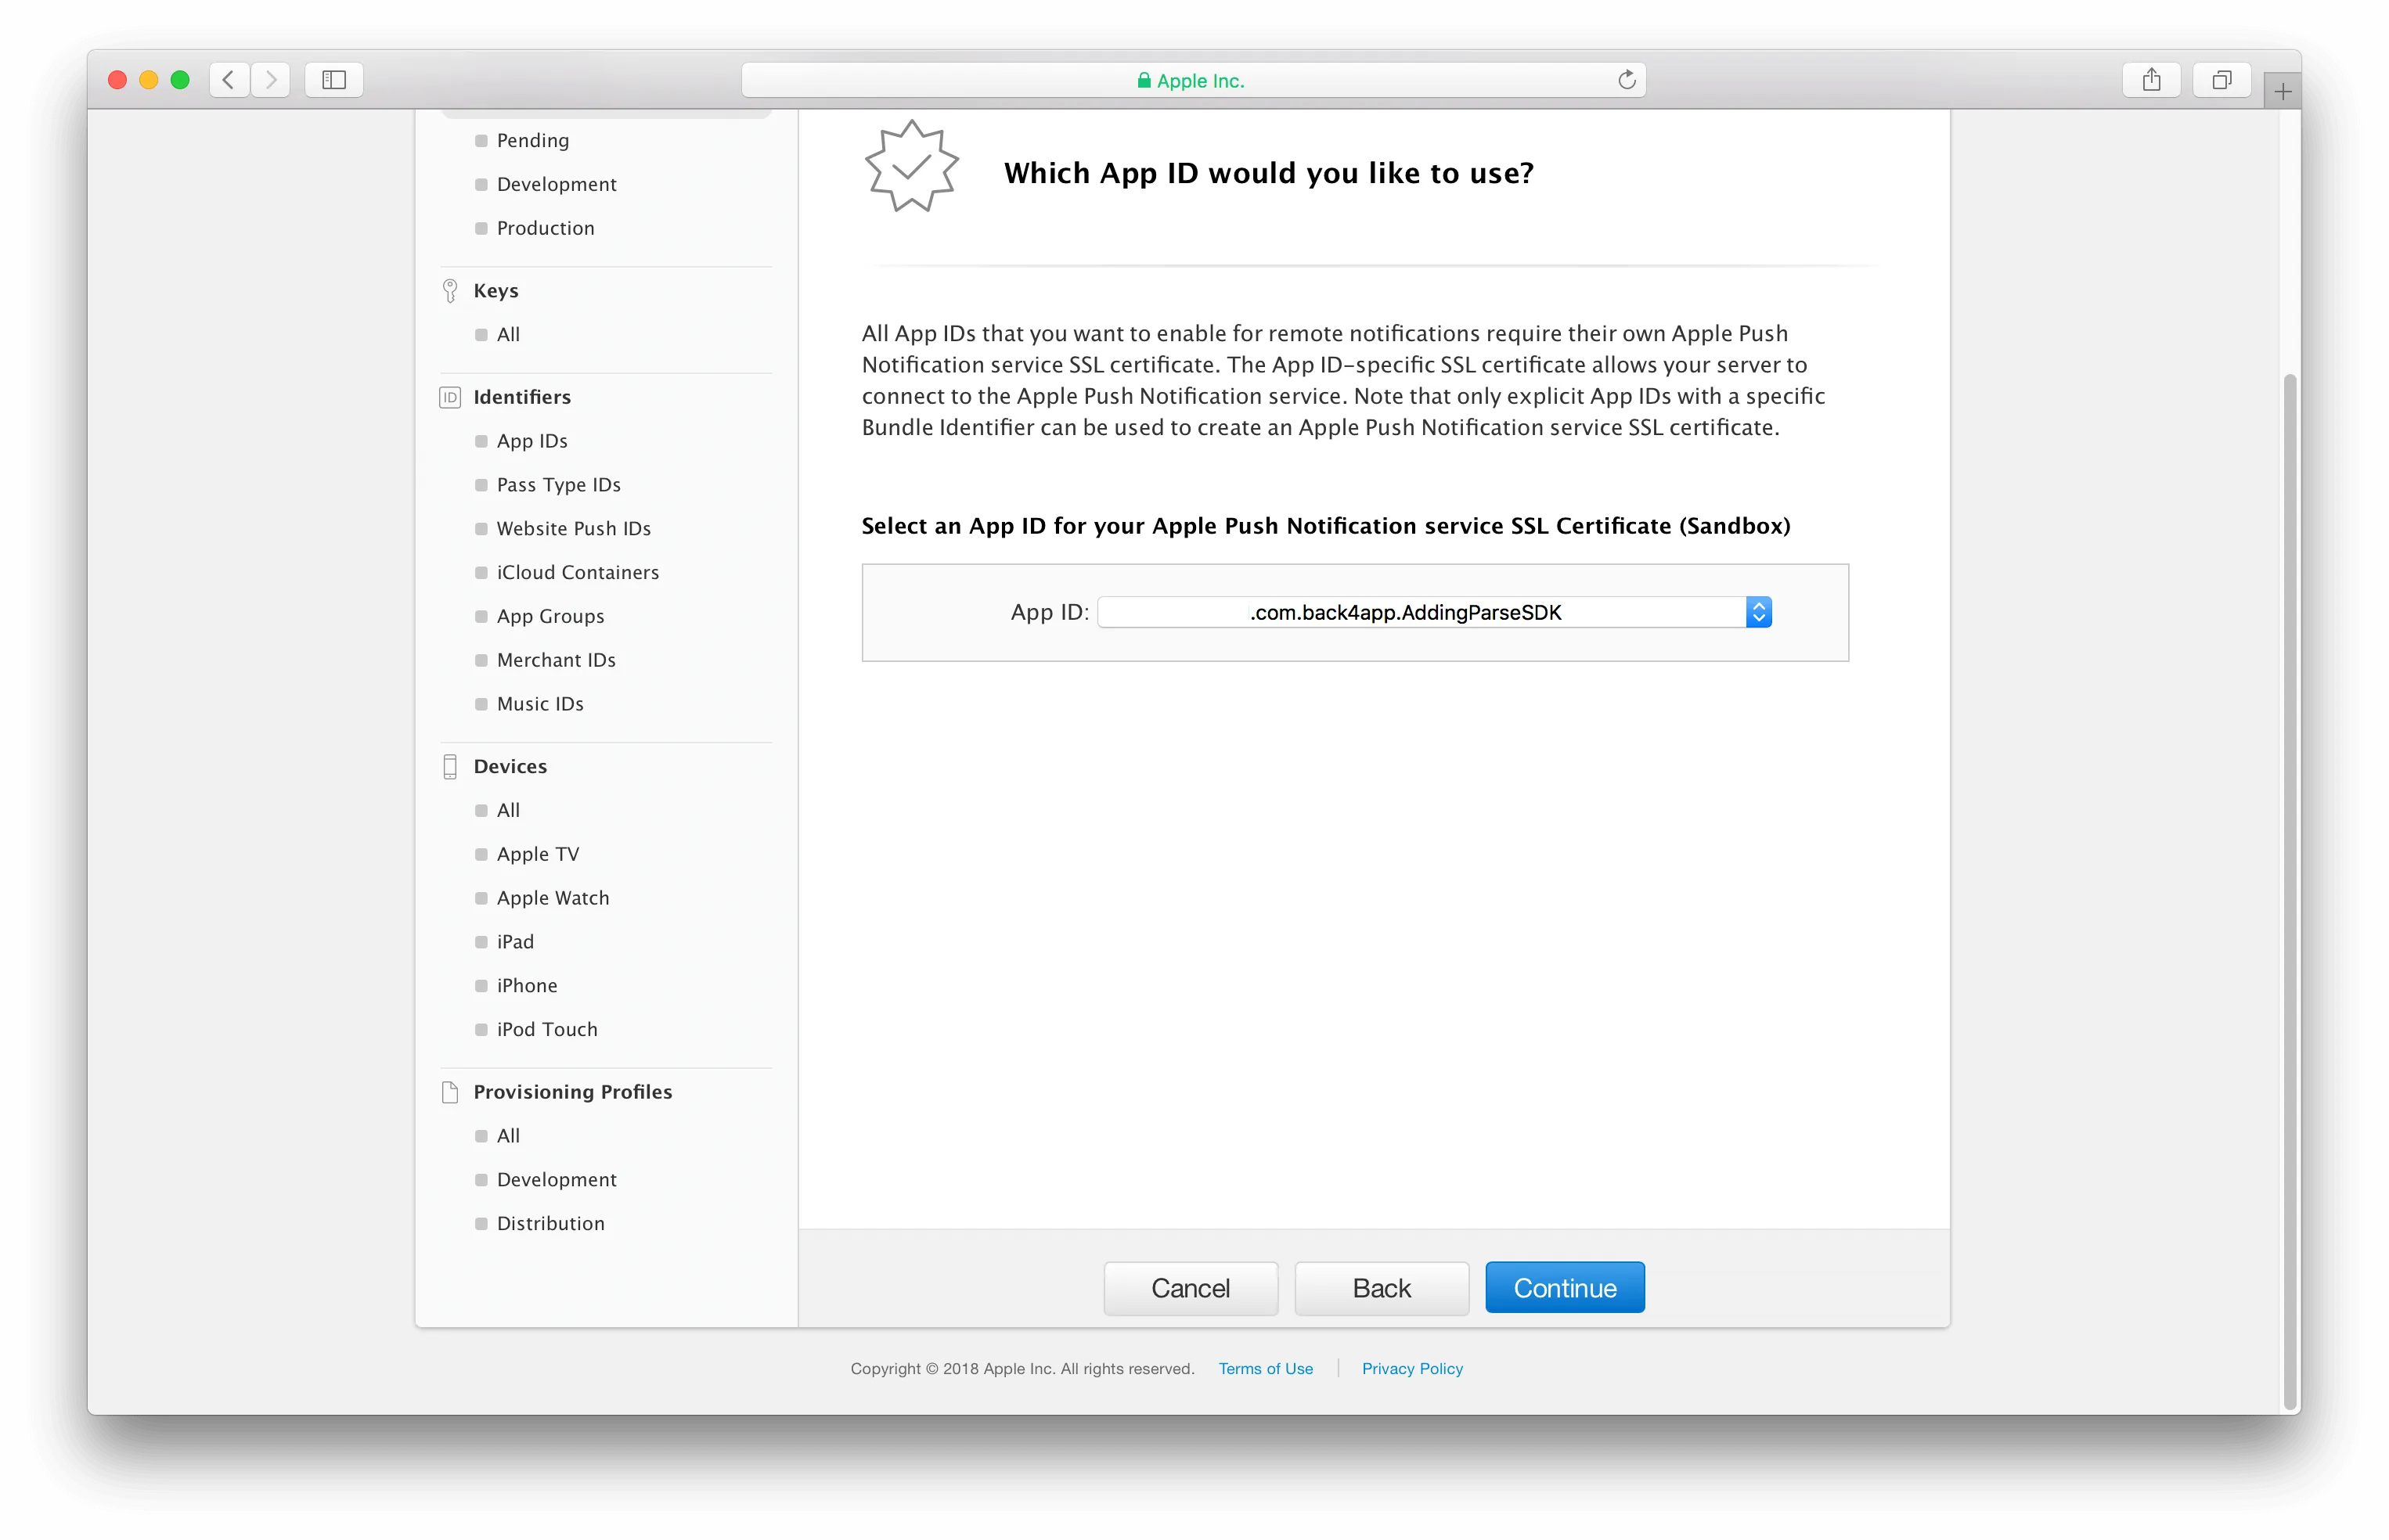Click the Keys section key icon
The width and height of the screenshot is (2389, 1540).
(x=450, y=291)
